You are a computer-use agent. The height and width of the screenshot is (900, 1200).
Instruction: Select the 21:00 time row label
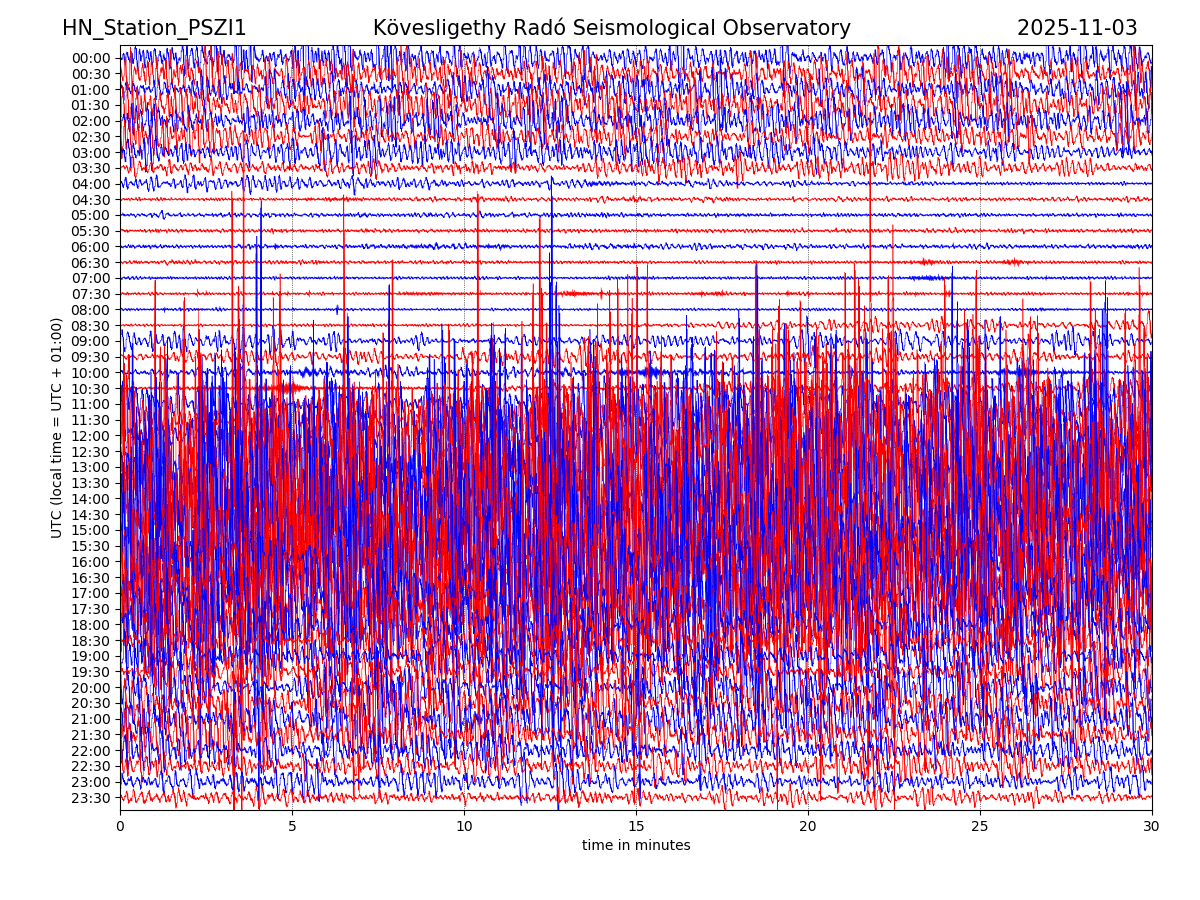91,719
